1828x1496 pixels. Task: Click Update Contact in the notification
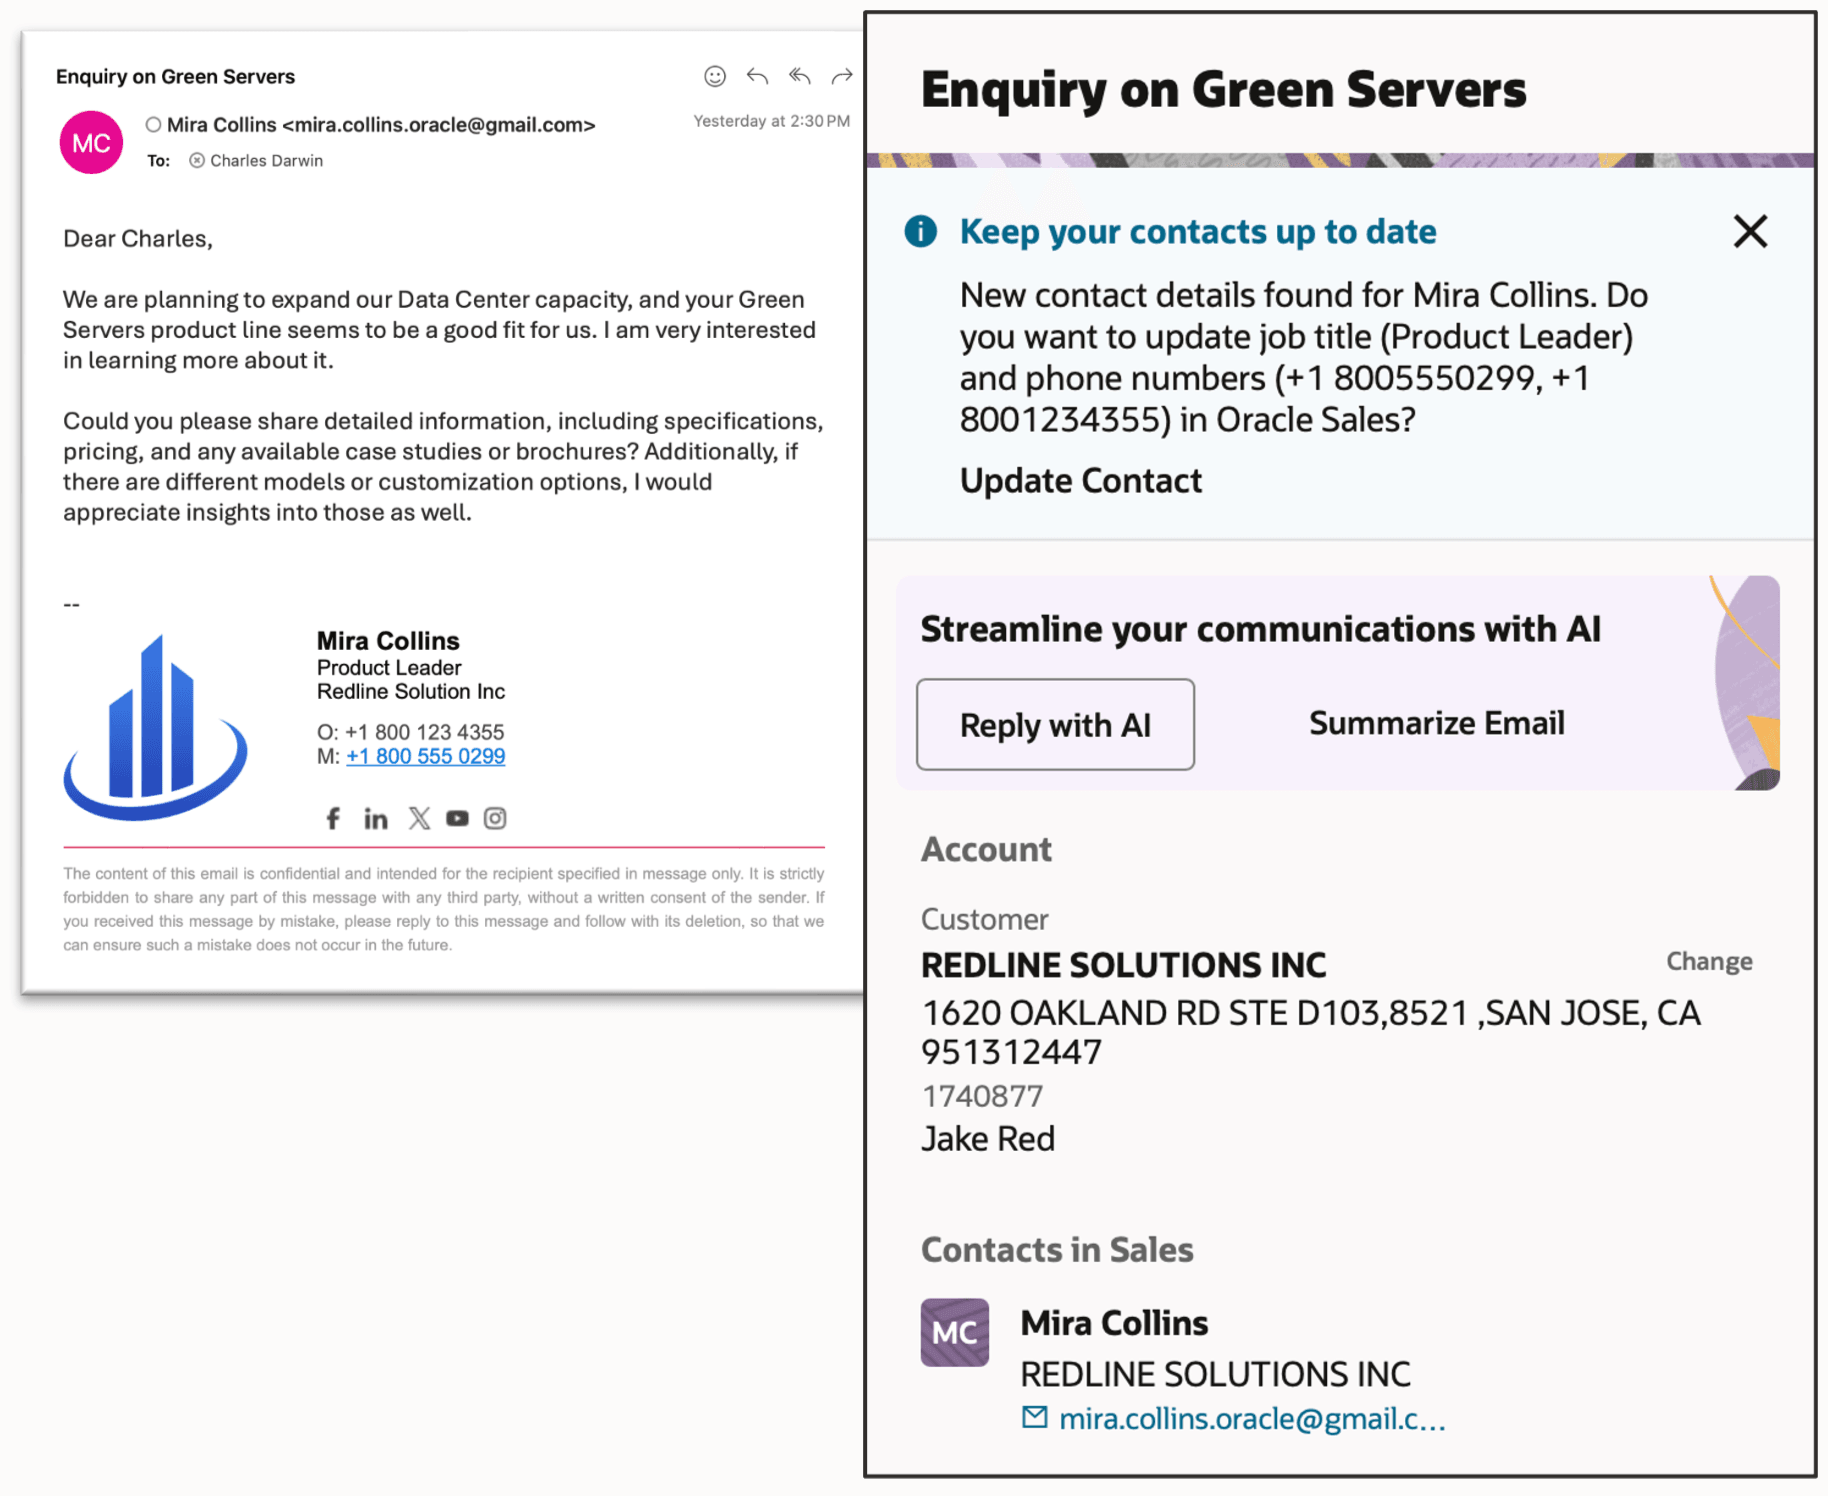(1080, 480)
